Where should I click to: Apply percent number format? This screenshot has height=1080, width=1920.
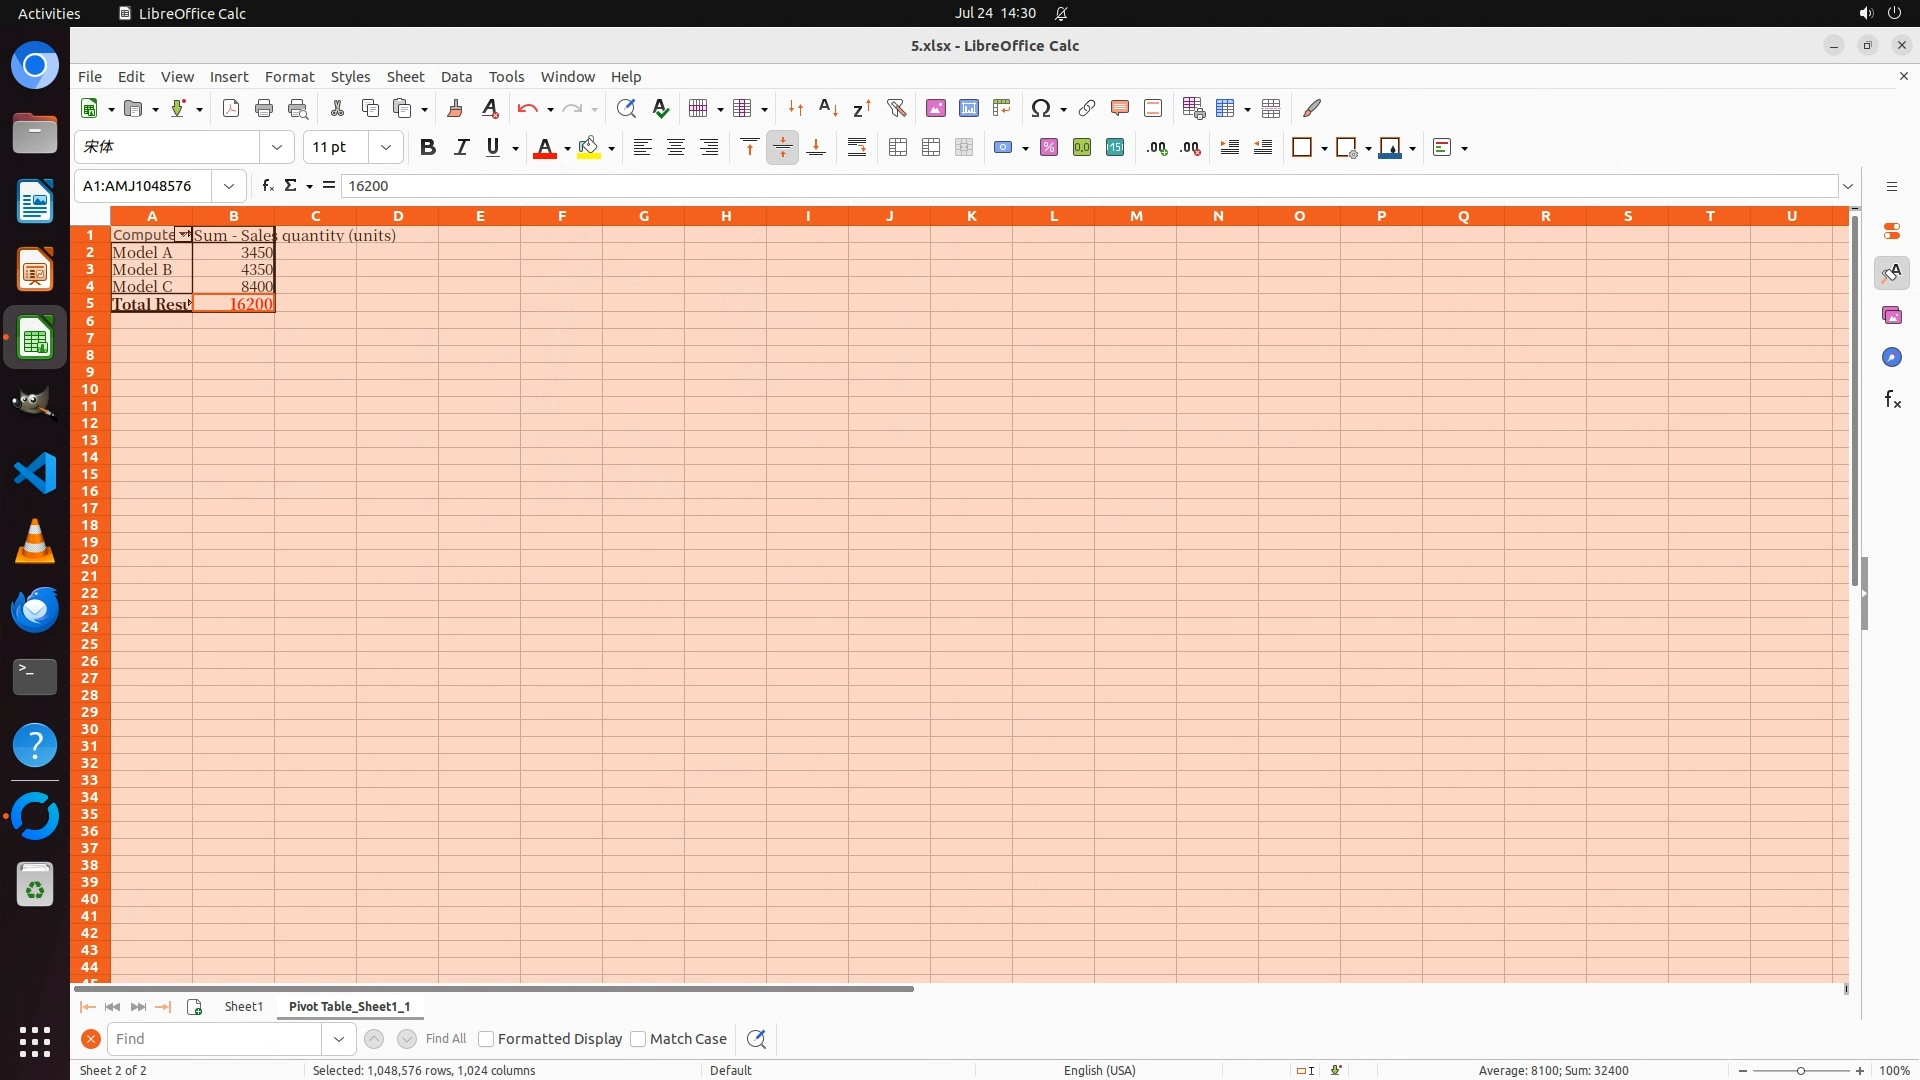point(1049,148)
